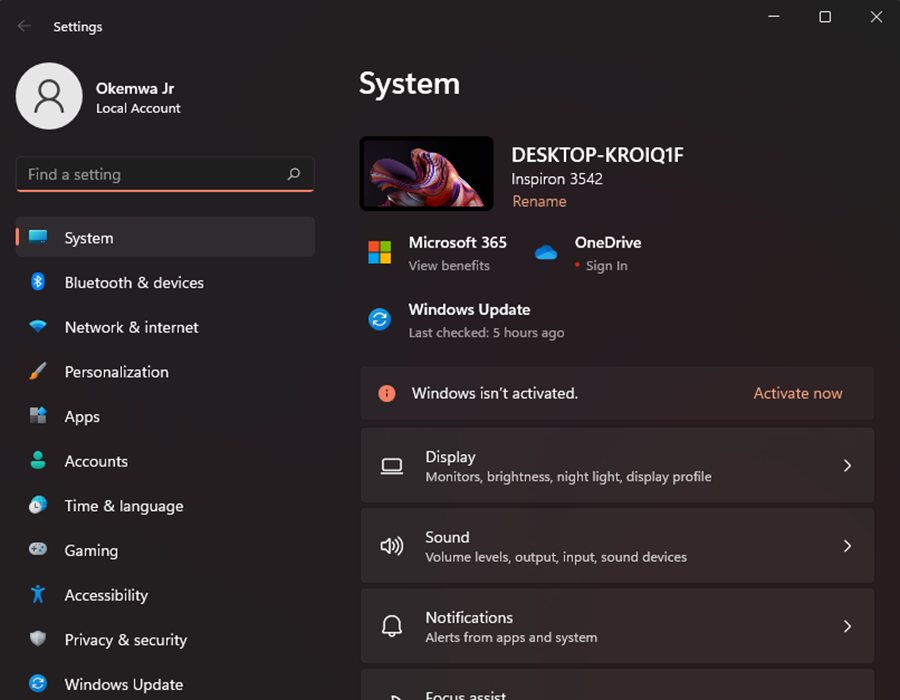Select the Personalization brush icon
900x700 pixels.
click(38, 371)
